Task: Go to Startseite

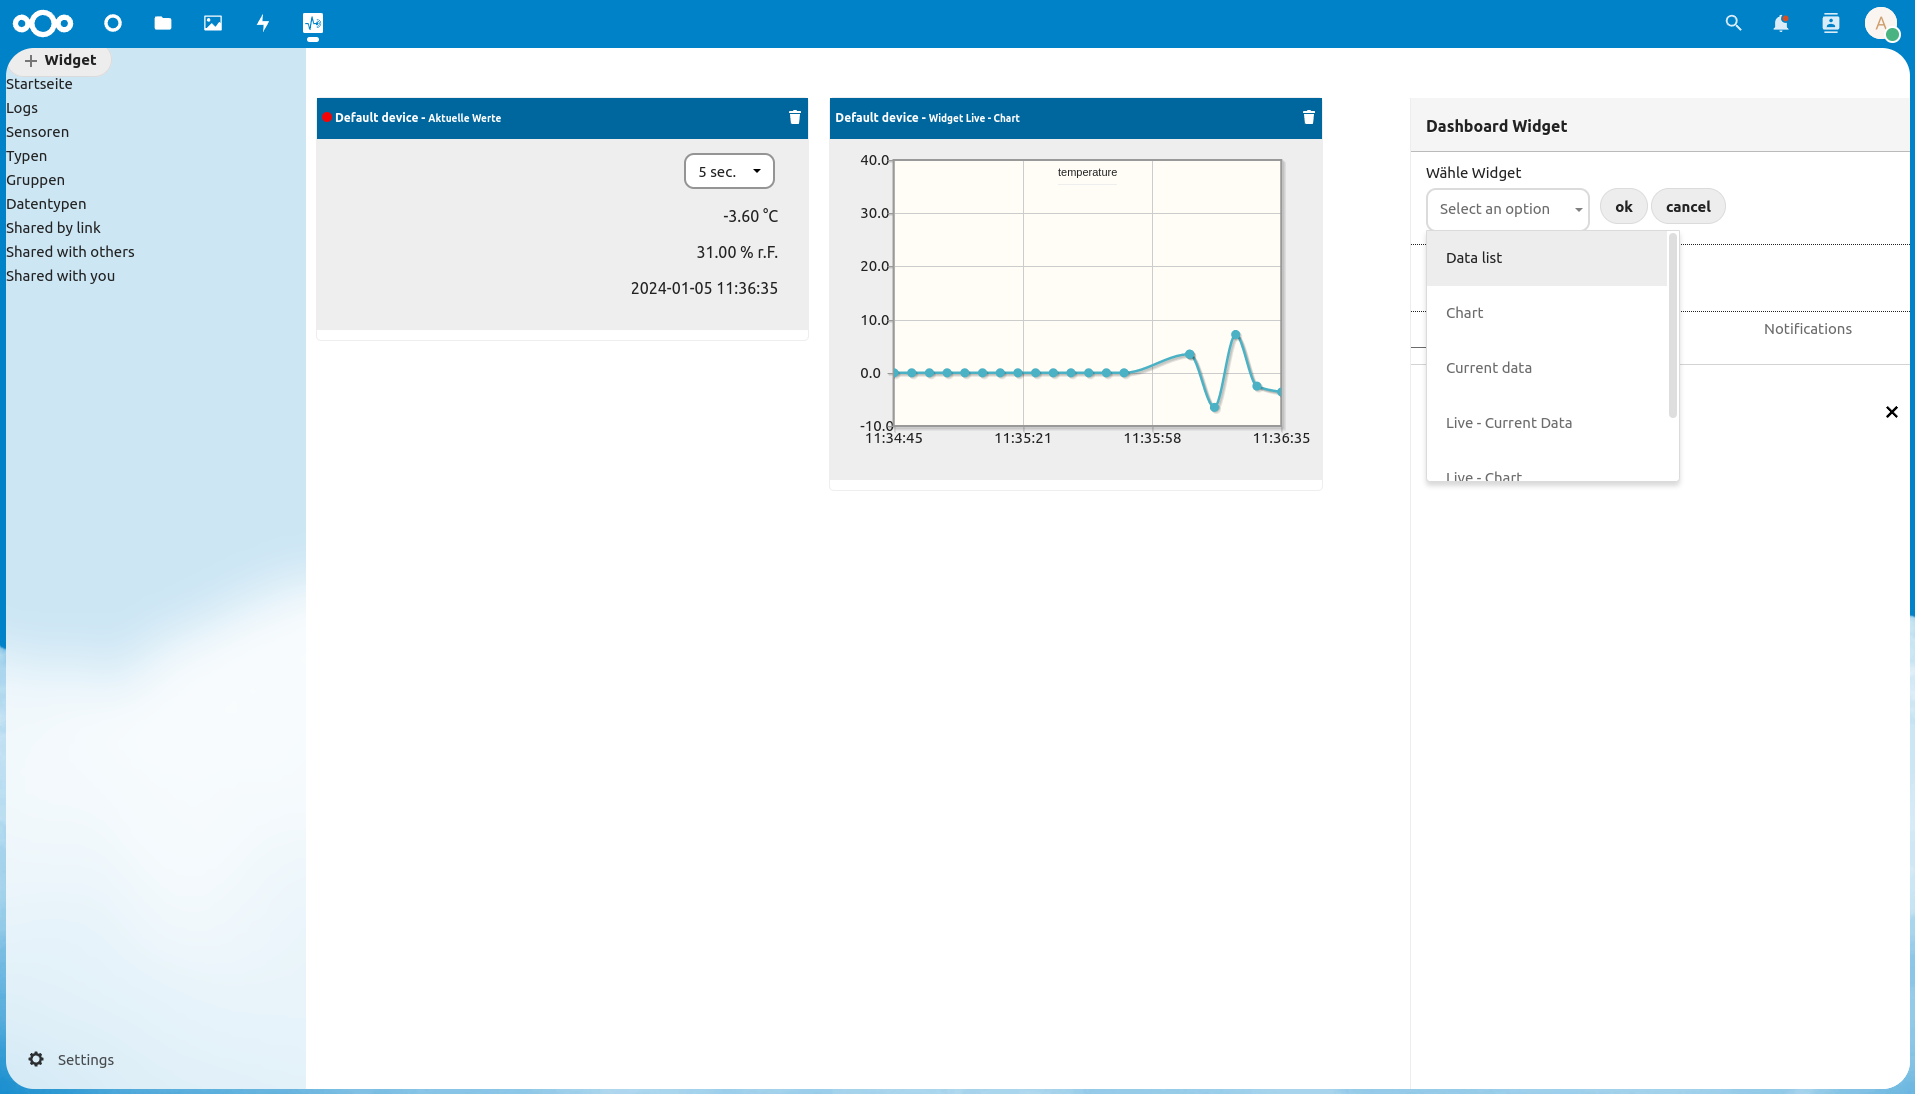Action: point(39,84)
